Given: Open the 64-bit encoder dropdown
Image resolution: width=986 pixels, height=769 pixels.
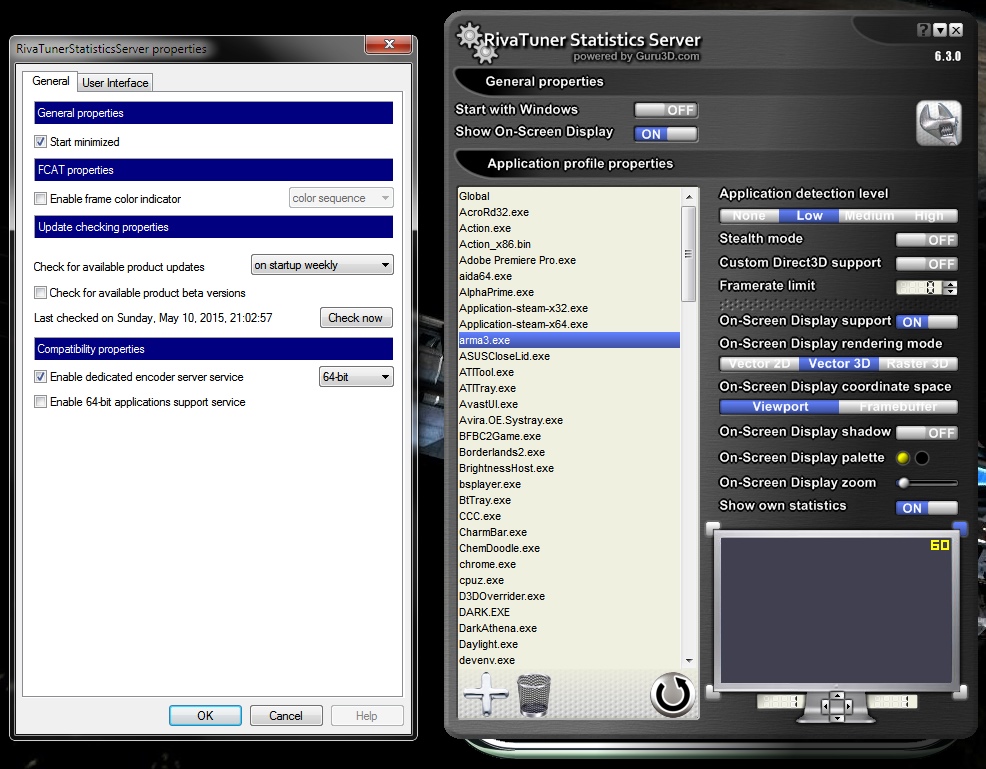Looking at the screenshot, I should 356,377.
